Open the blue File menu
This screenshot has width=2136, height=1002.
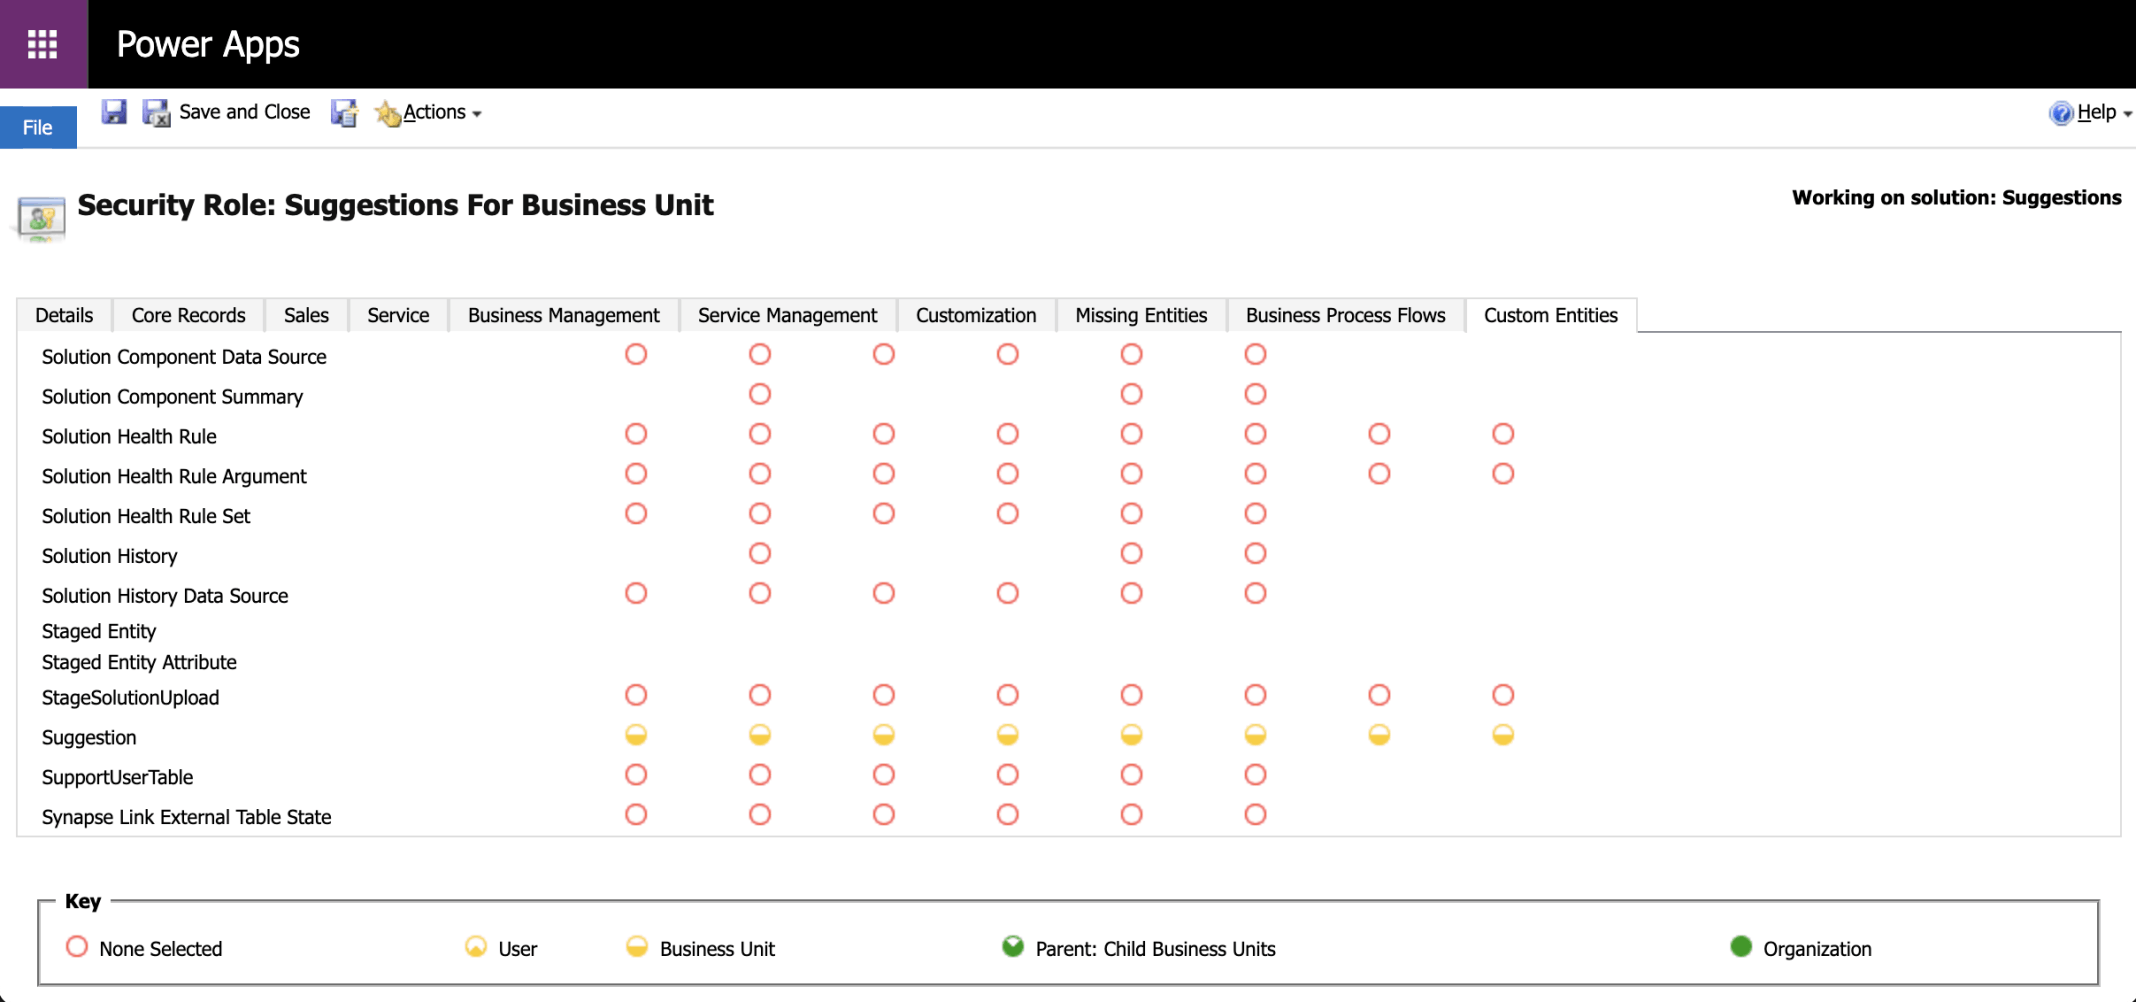[x=38, y=127]
